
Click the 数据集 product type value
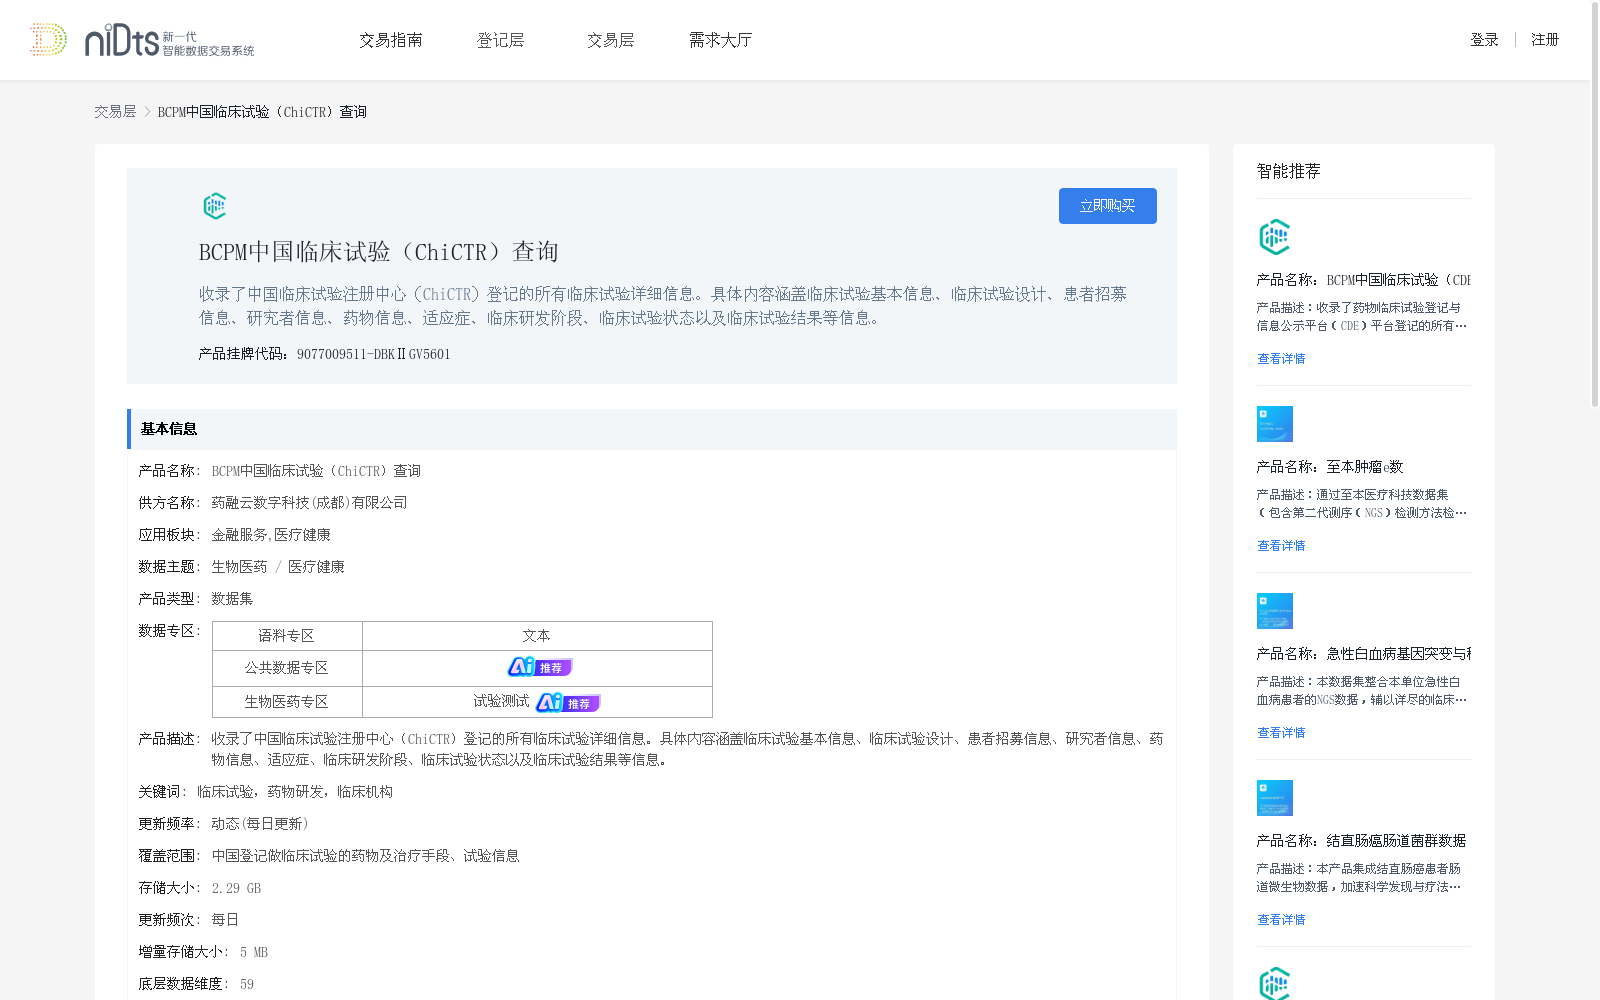(x=232, y=599)
